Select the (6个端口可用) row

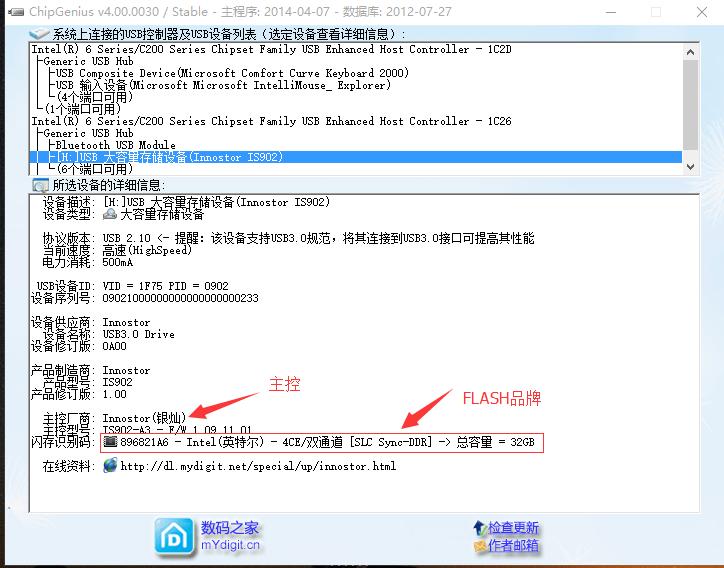95,169
